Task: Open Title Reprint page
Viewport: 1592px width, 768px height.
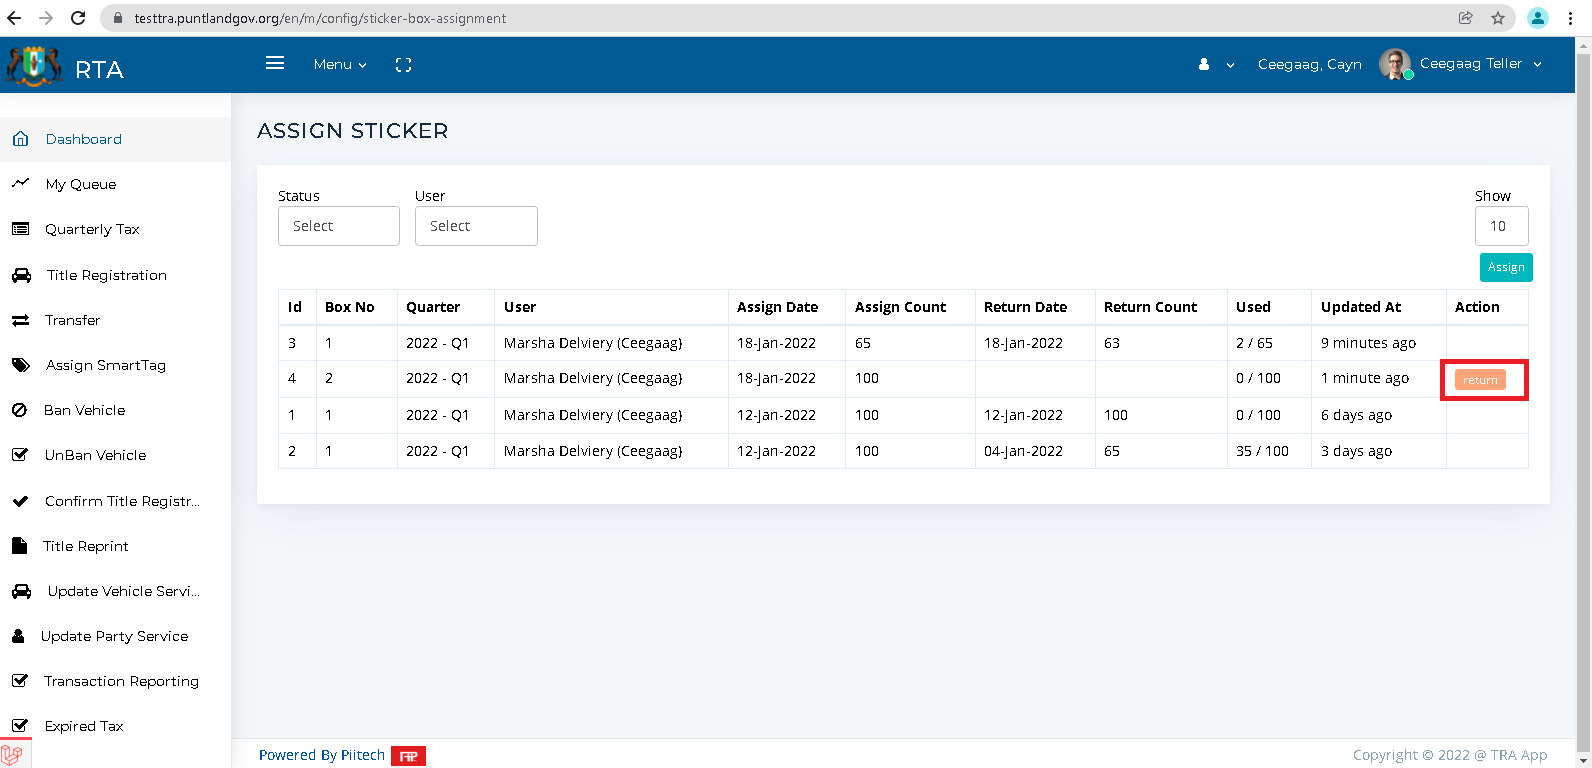Action: click(85, 546)
